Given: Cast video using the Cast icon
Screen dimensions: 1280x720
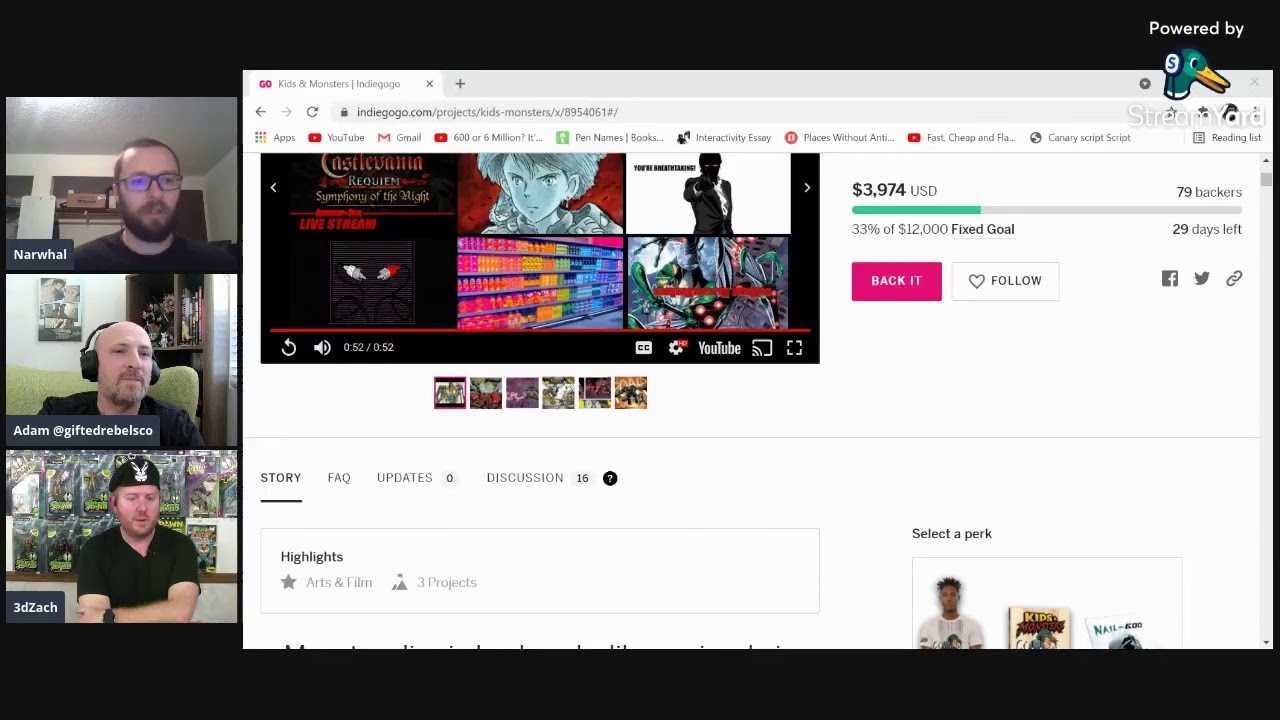Looking at the screenshot, I should coord(762,348).
